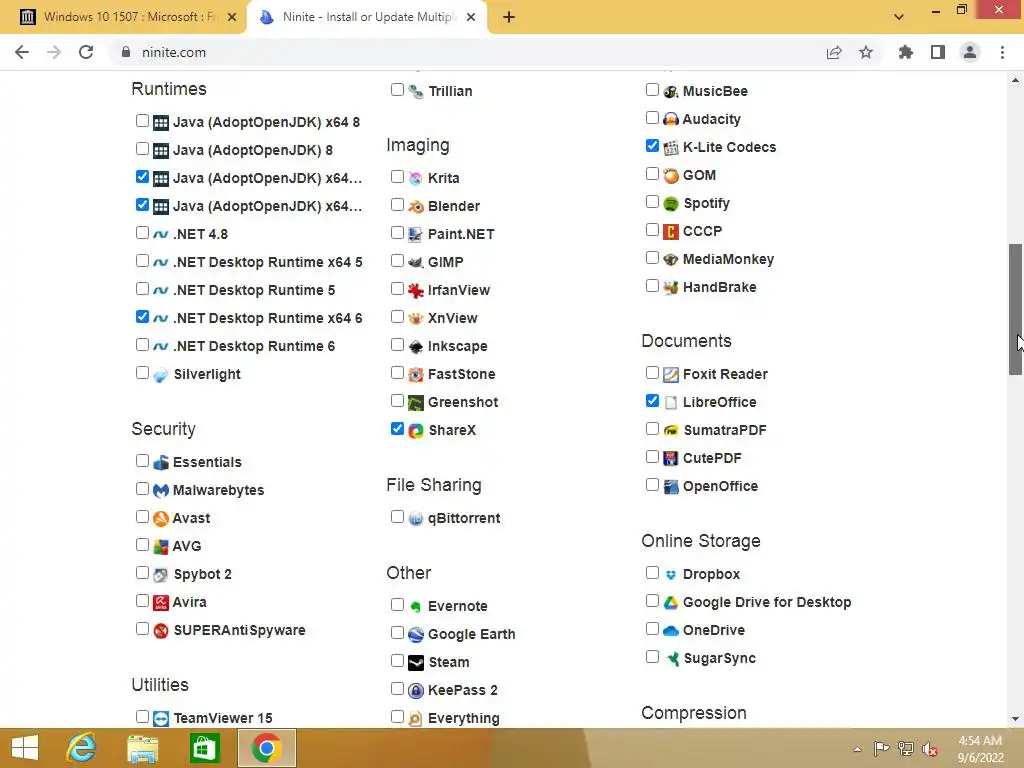
Task: Click the Dropbox icon
Action: pyautogui.click(x=671, y=575)
